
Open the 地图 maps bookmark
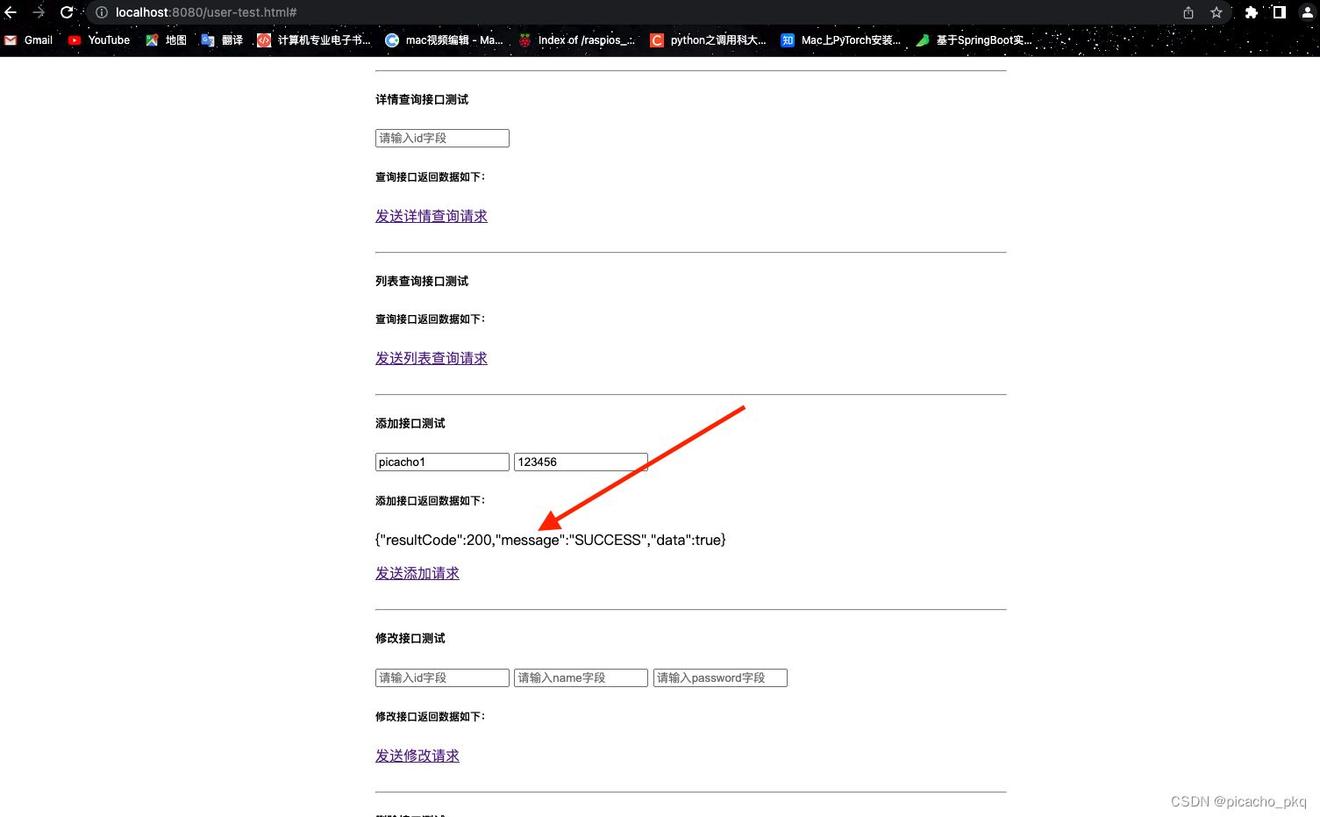(166, 40)
